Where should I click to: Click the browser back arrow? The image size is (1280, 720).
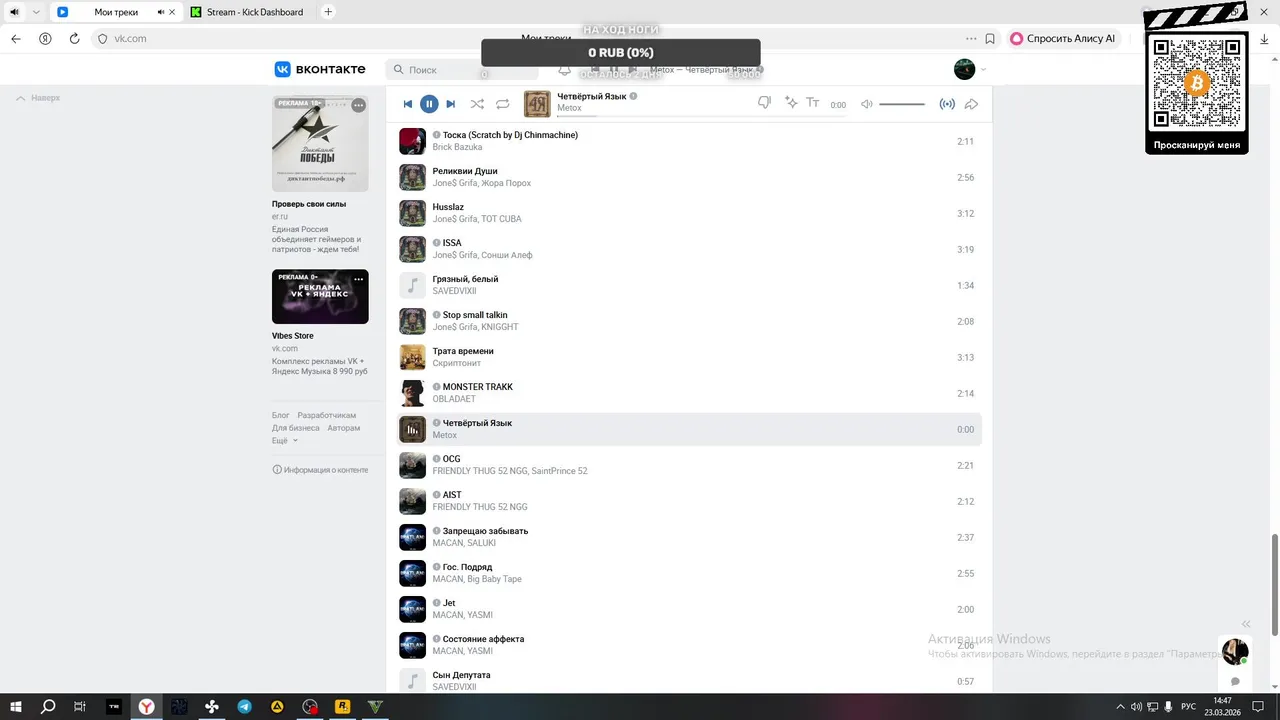point(16,39)
